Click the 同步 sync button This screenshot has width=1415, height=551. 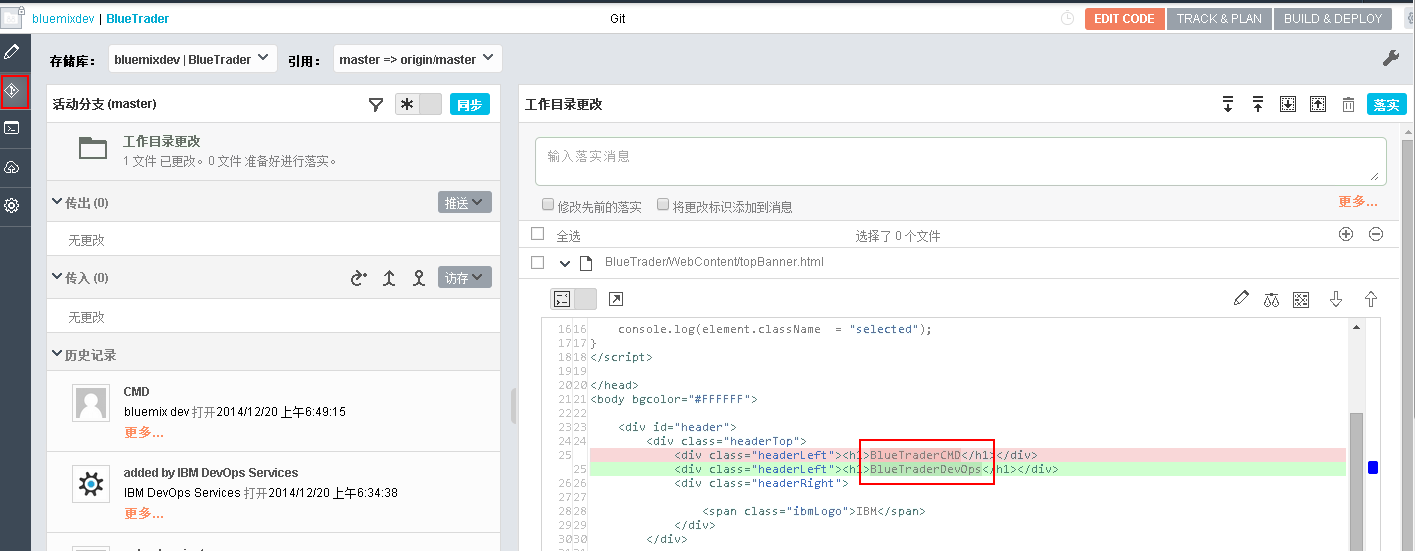coord(469,104)
